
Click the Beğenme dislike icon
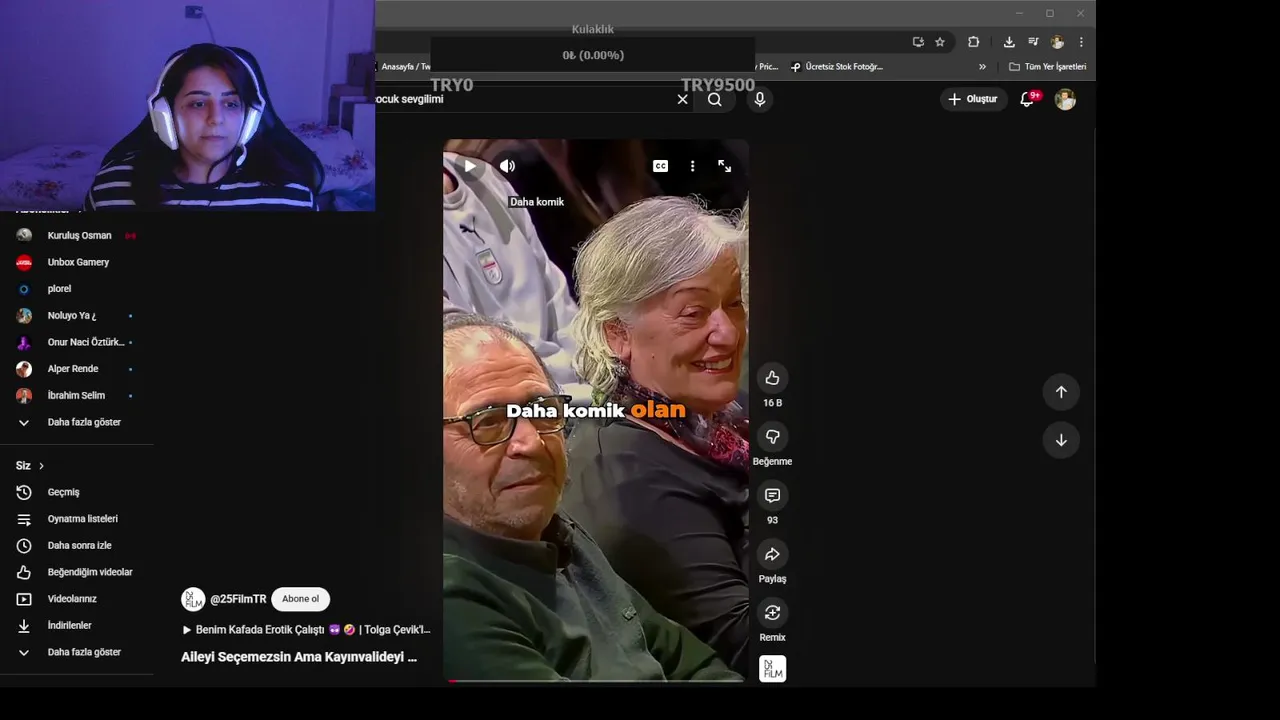pos(772,437)
